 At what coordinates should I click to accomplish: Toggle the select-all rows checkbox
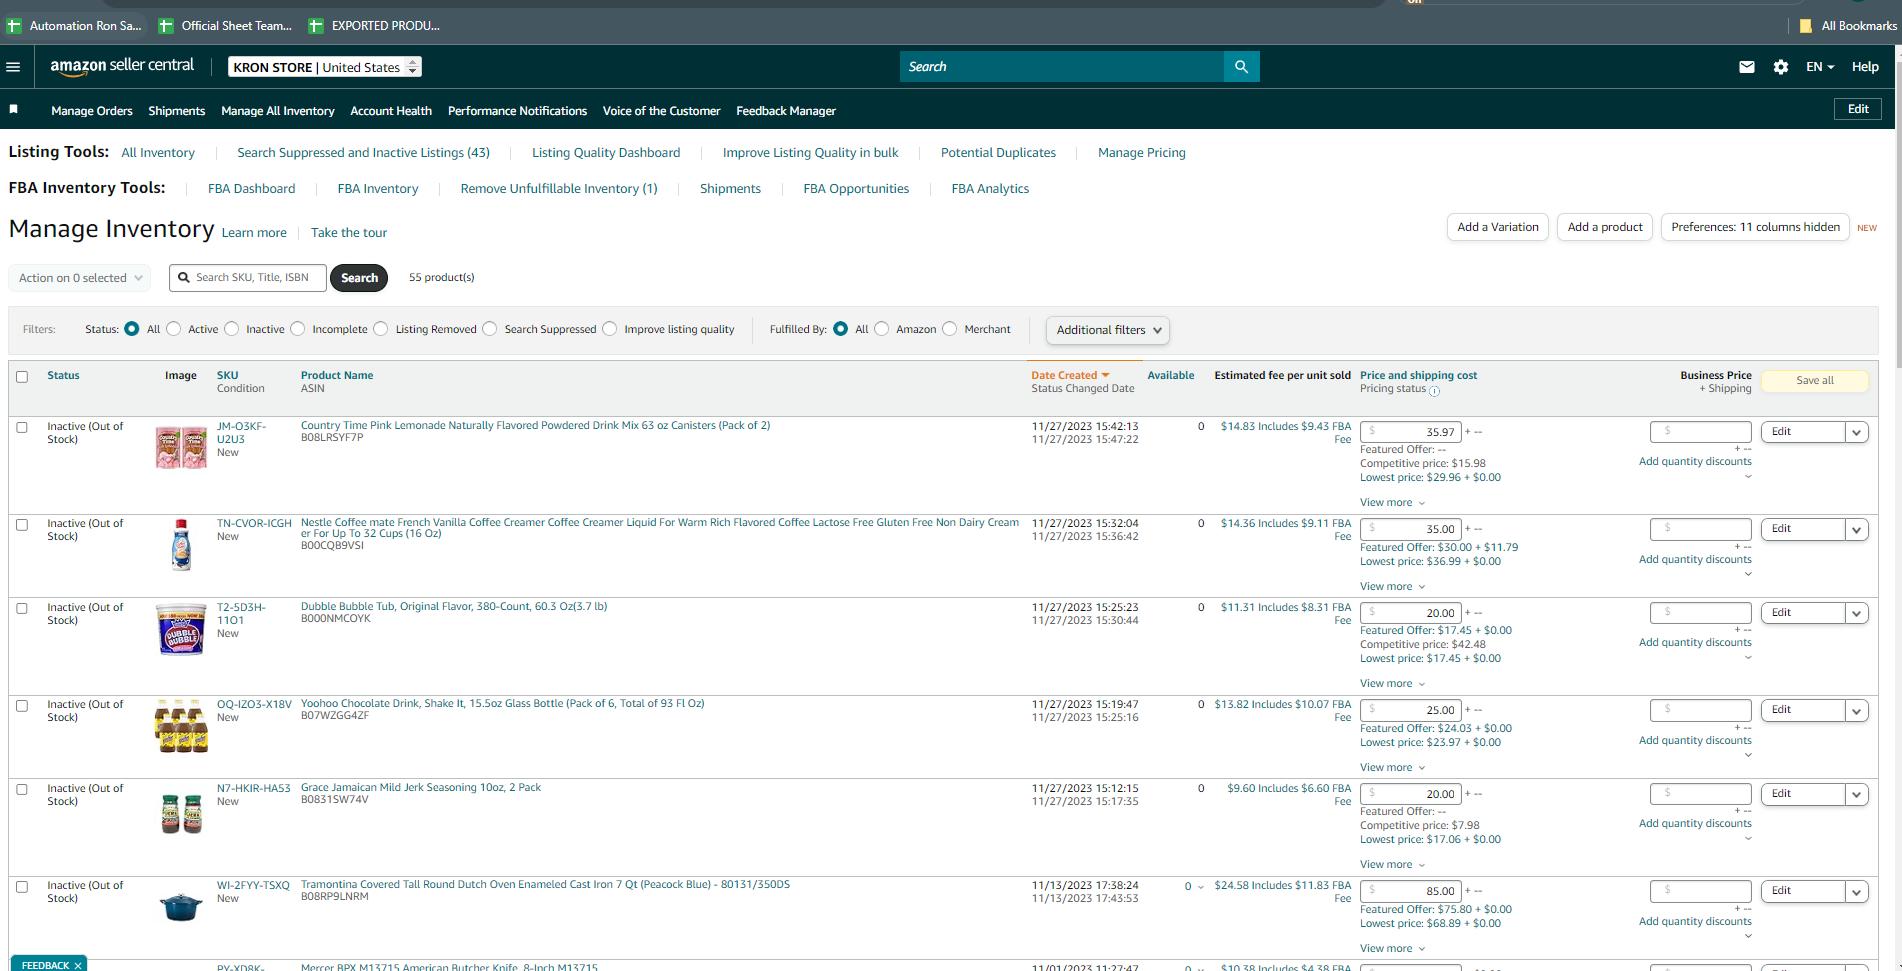tap(22, 377)
